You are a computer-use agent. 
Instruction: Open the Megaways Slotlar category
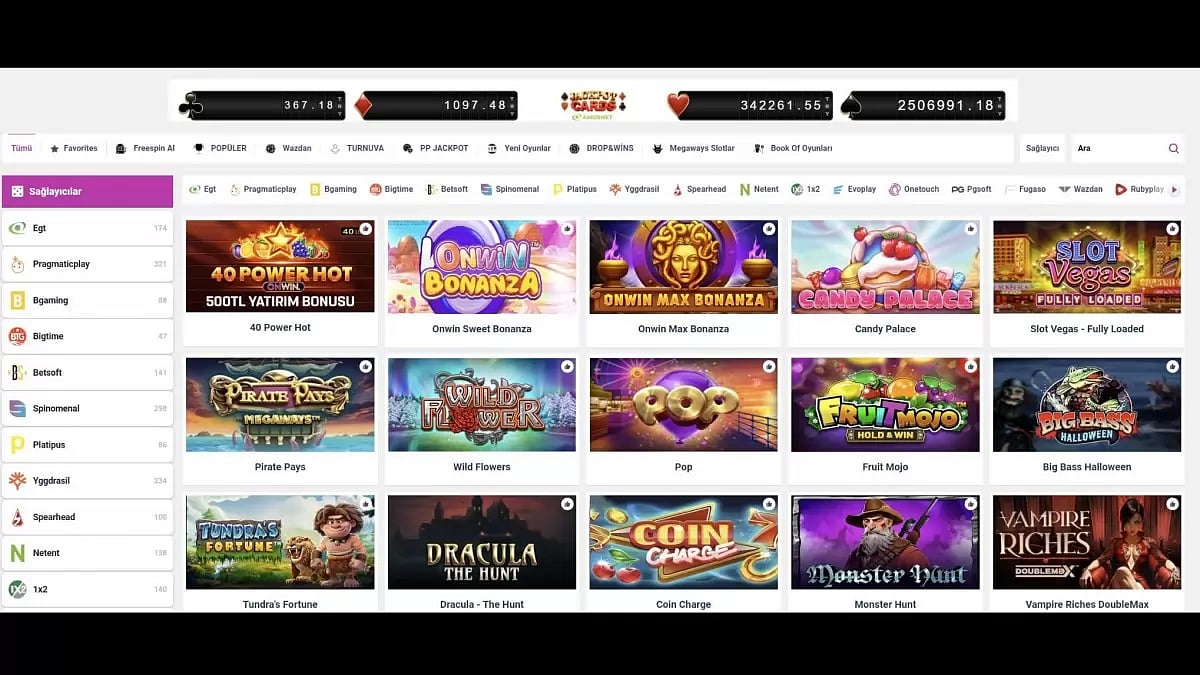693,148
